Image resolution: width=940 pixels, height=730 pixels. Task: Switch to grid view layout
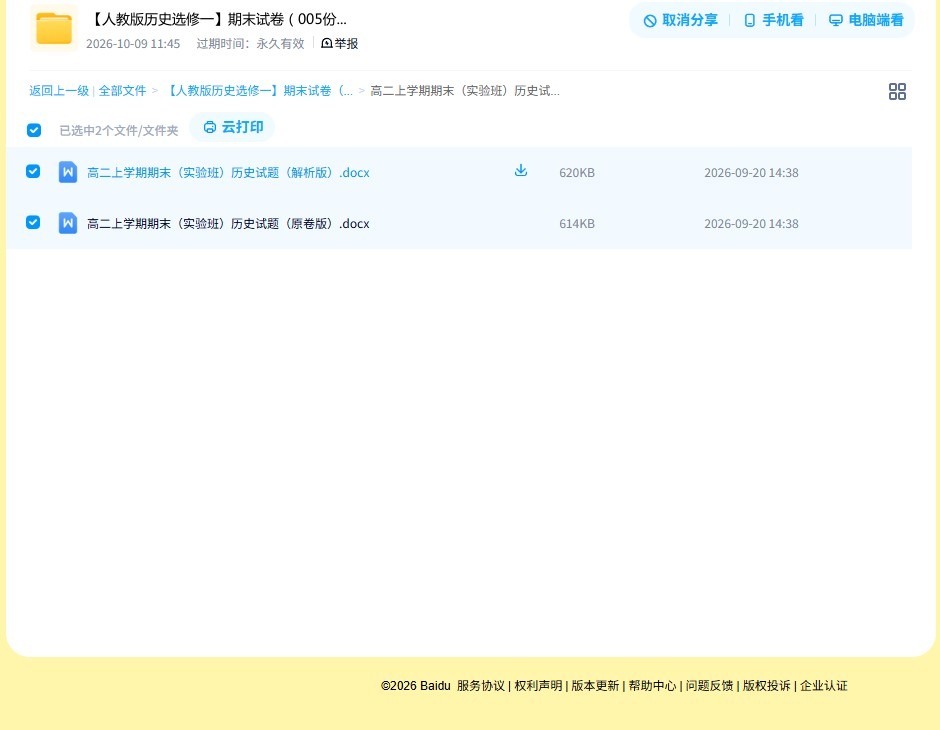tap(897, 92)
